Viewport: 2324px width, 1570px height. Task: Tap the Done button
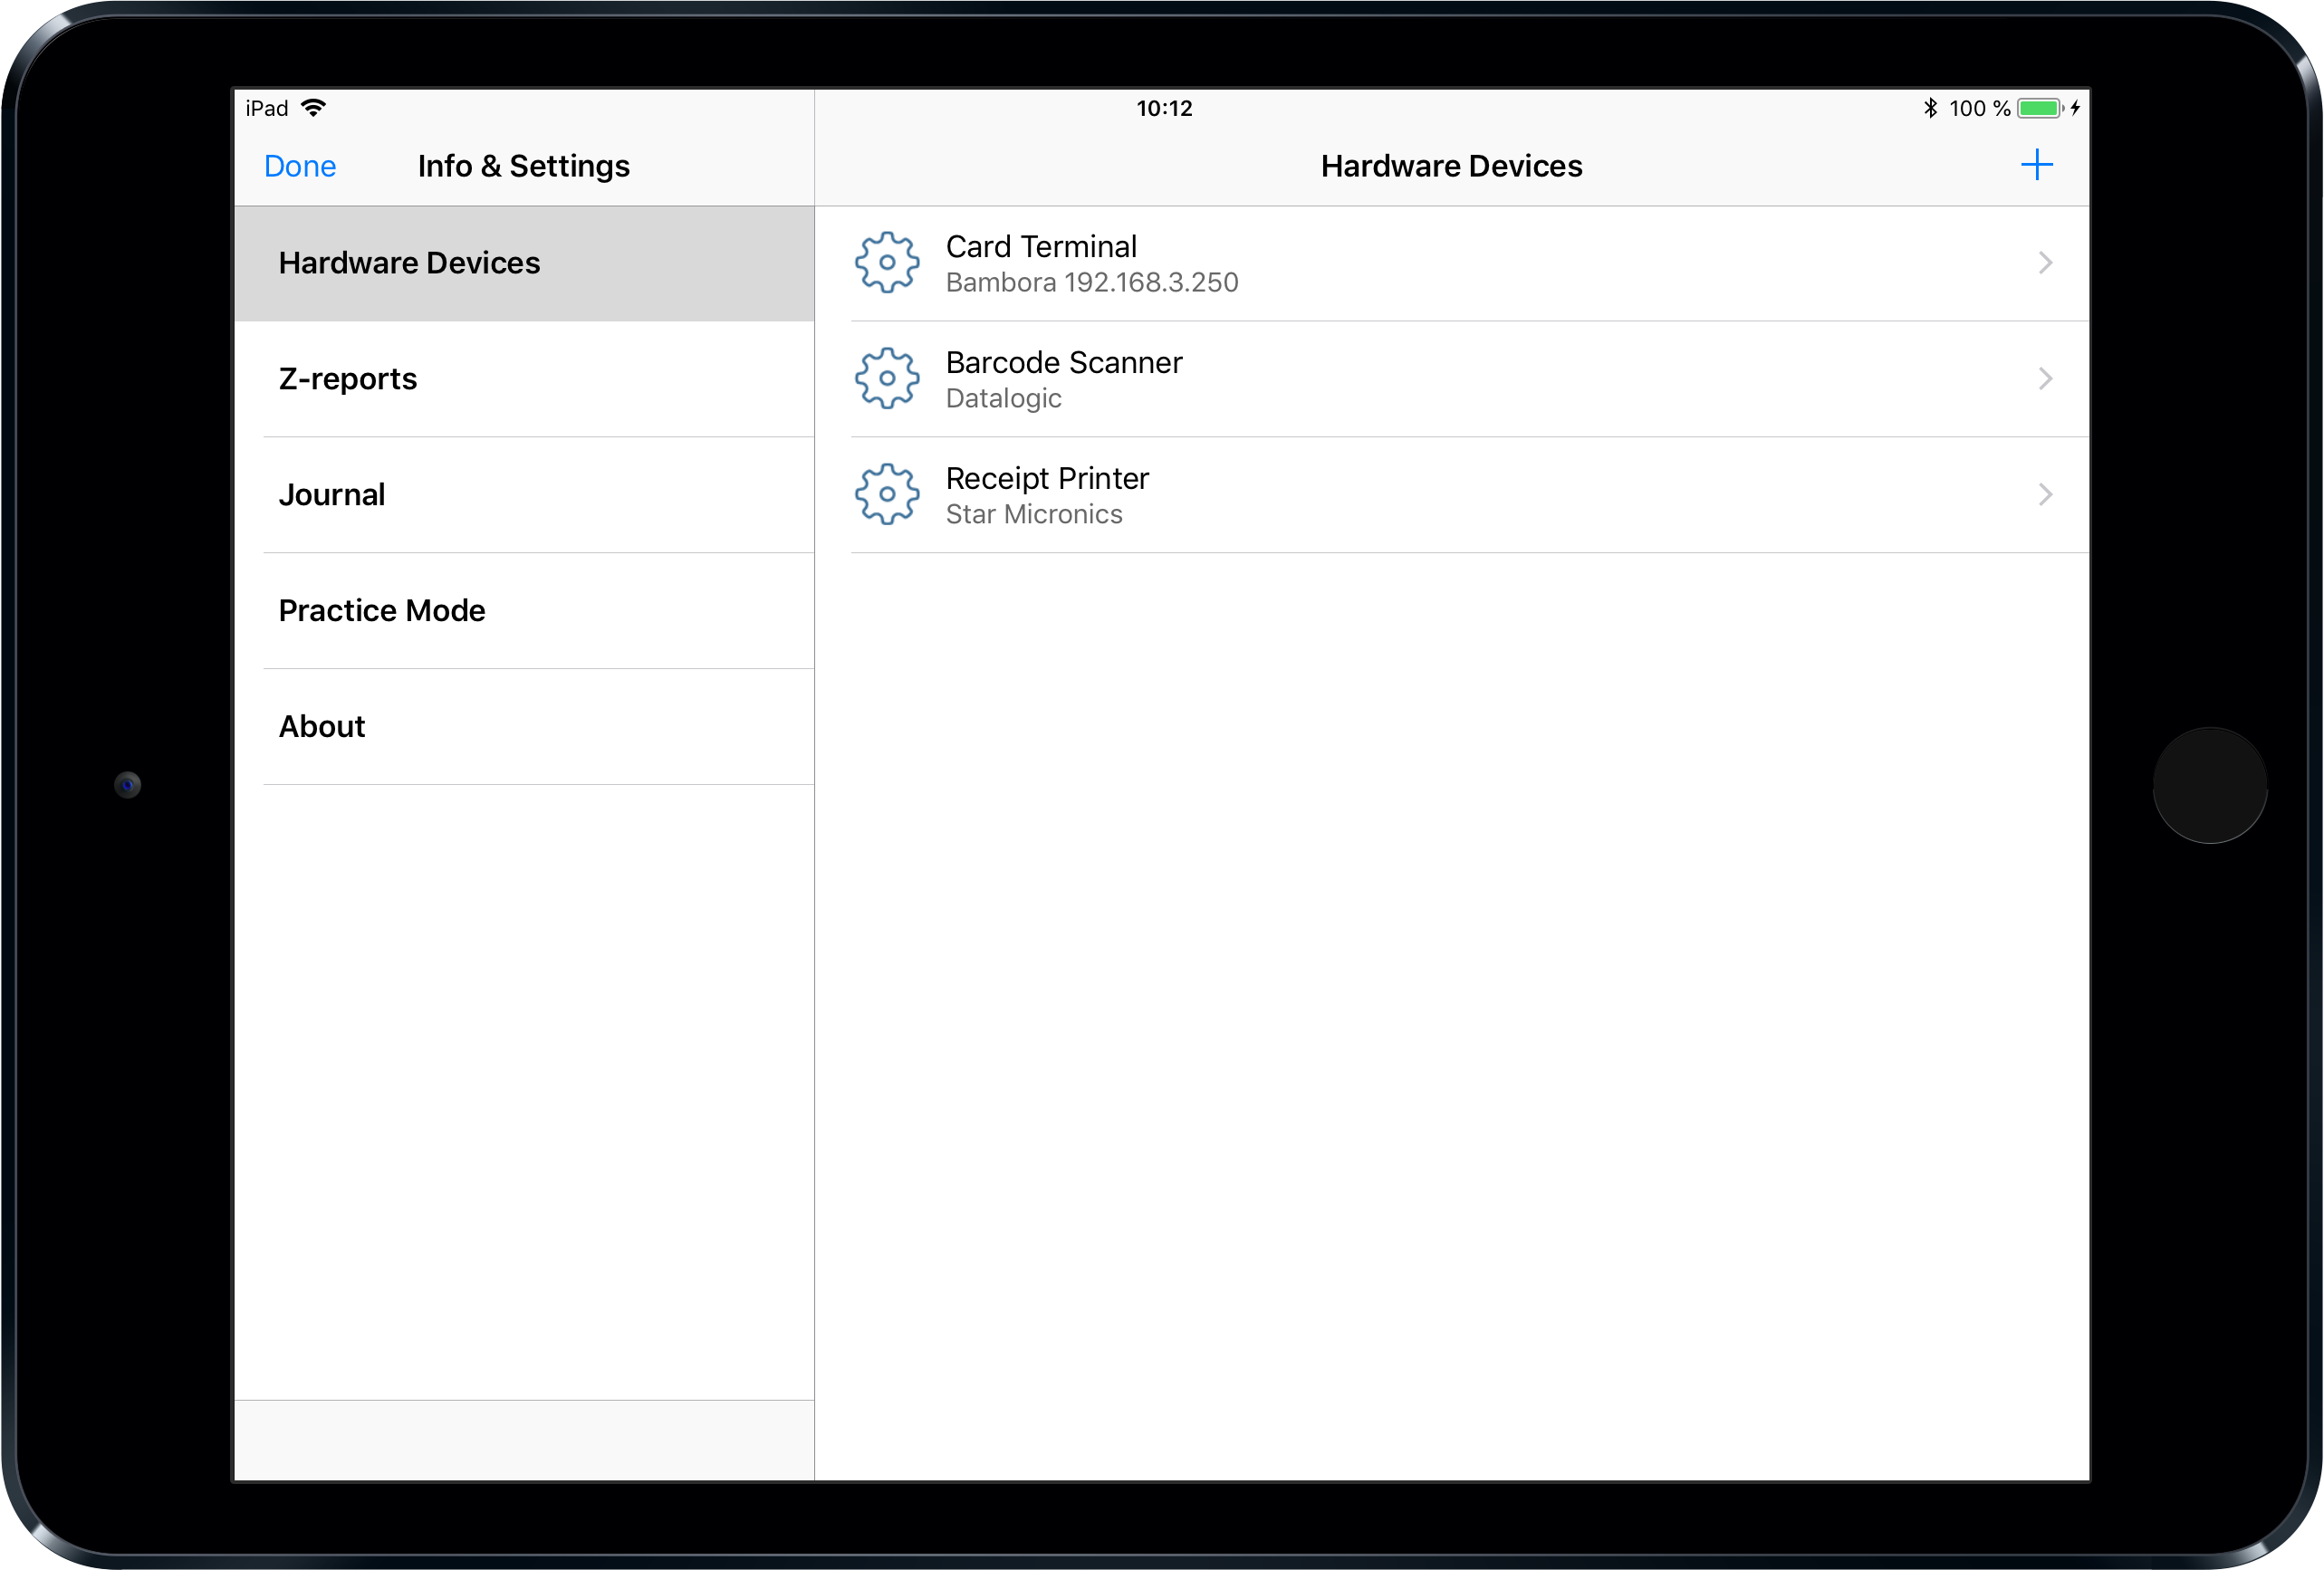click(299, 166)
